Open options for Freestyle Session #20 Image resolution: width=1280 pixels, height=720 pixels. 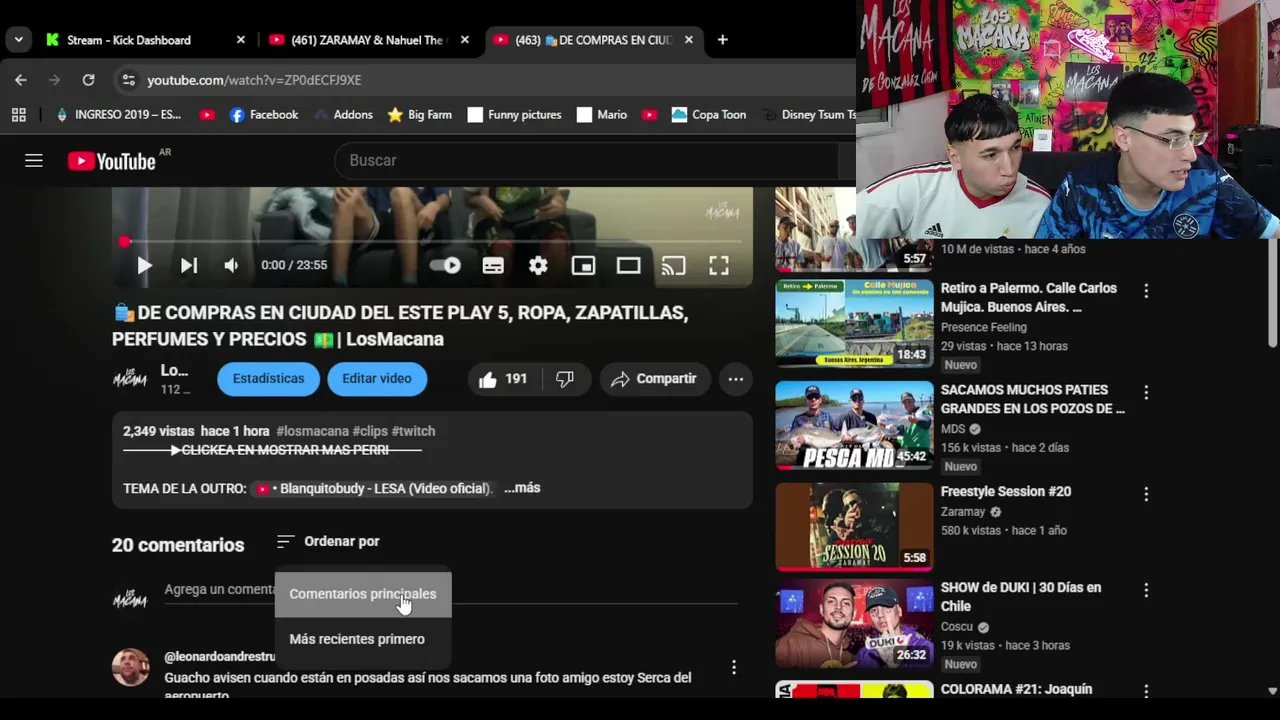click(x=1146, y=494)
